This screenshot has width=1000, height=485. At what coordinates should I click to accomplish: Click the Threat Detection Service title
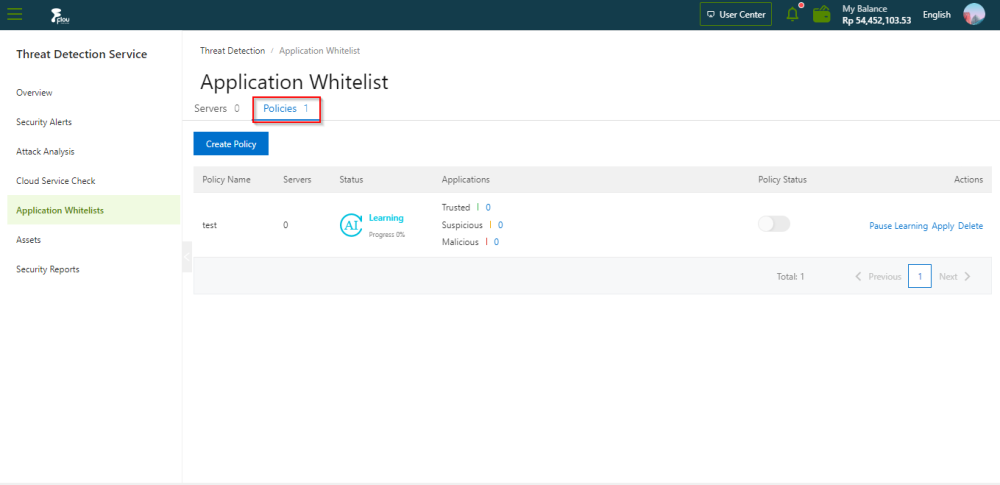pos(82,54)
